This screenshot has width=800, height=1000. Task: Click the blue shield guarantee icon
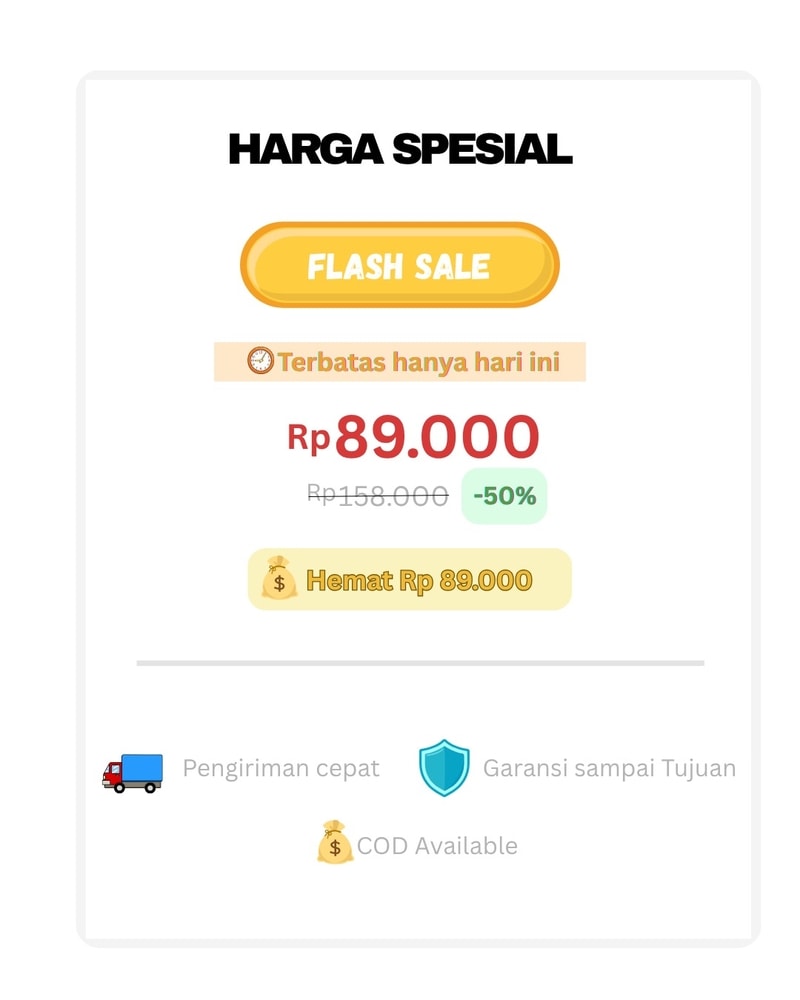point(444,768)
